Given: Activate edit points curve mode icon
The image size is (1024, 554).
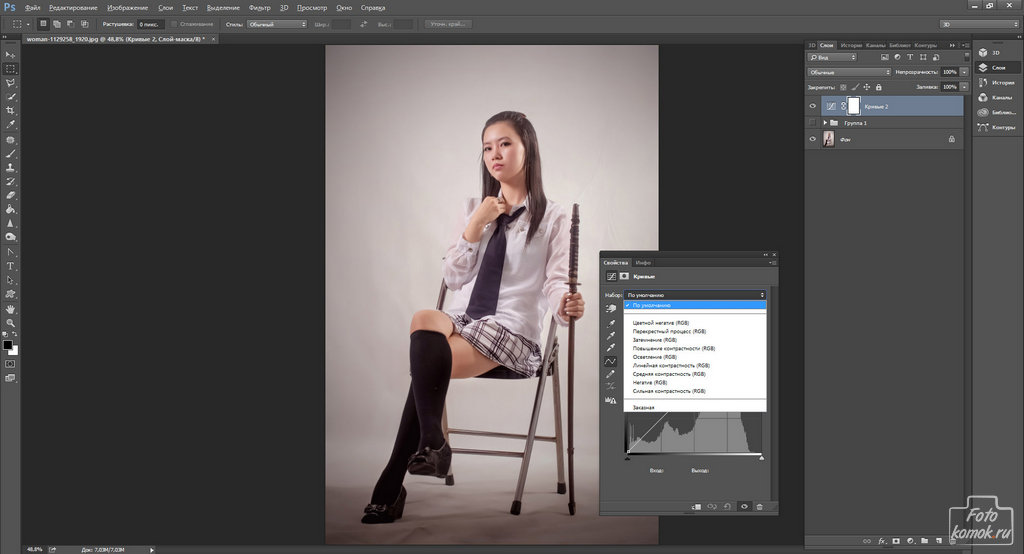Looking at the screenshot, I should point(611,361).
